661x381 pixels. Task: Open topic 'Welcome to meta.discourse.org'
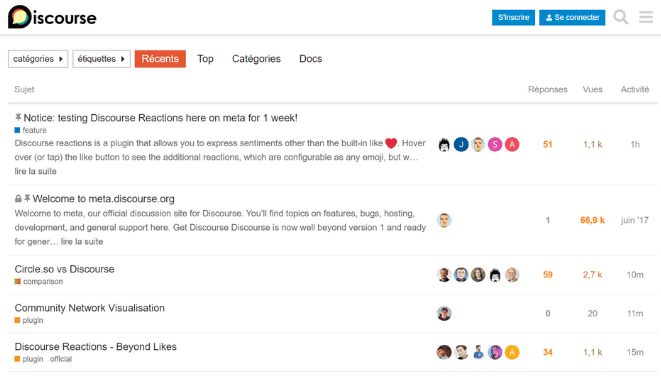pos(104,199)
